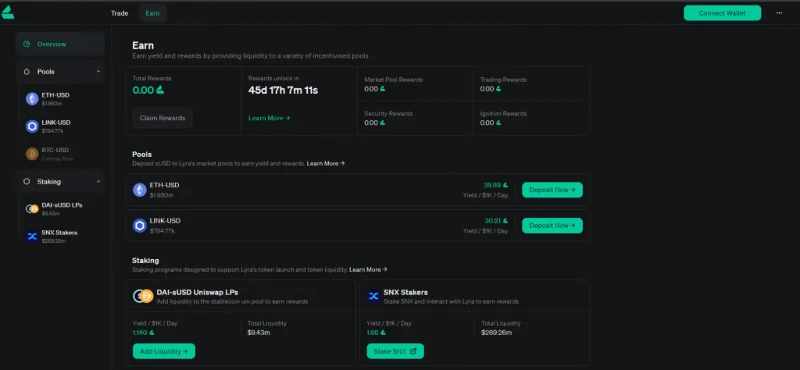800x370 pixels.
Task: Click the droplet icon next to Pools
Action: pos(27,72)
